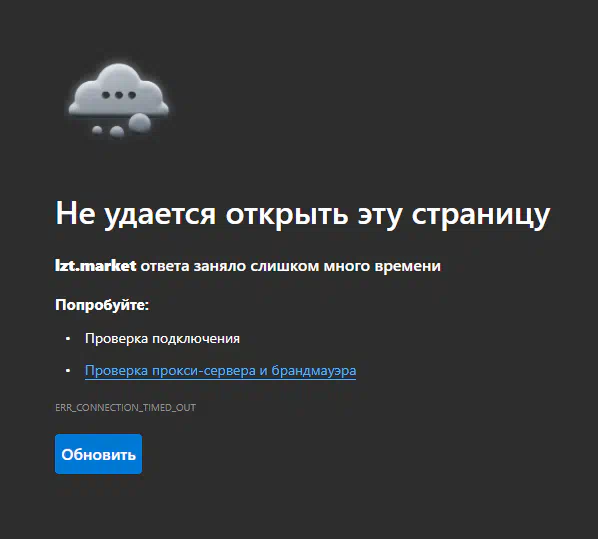Click the word страницу in the heading

point(481,215)
